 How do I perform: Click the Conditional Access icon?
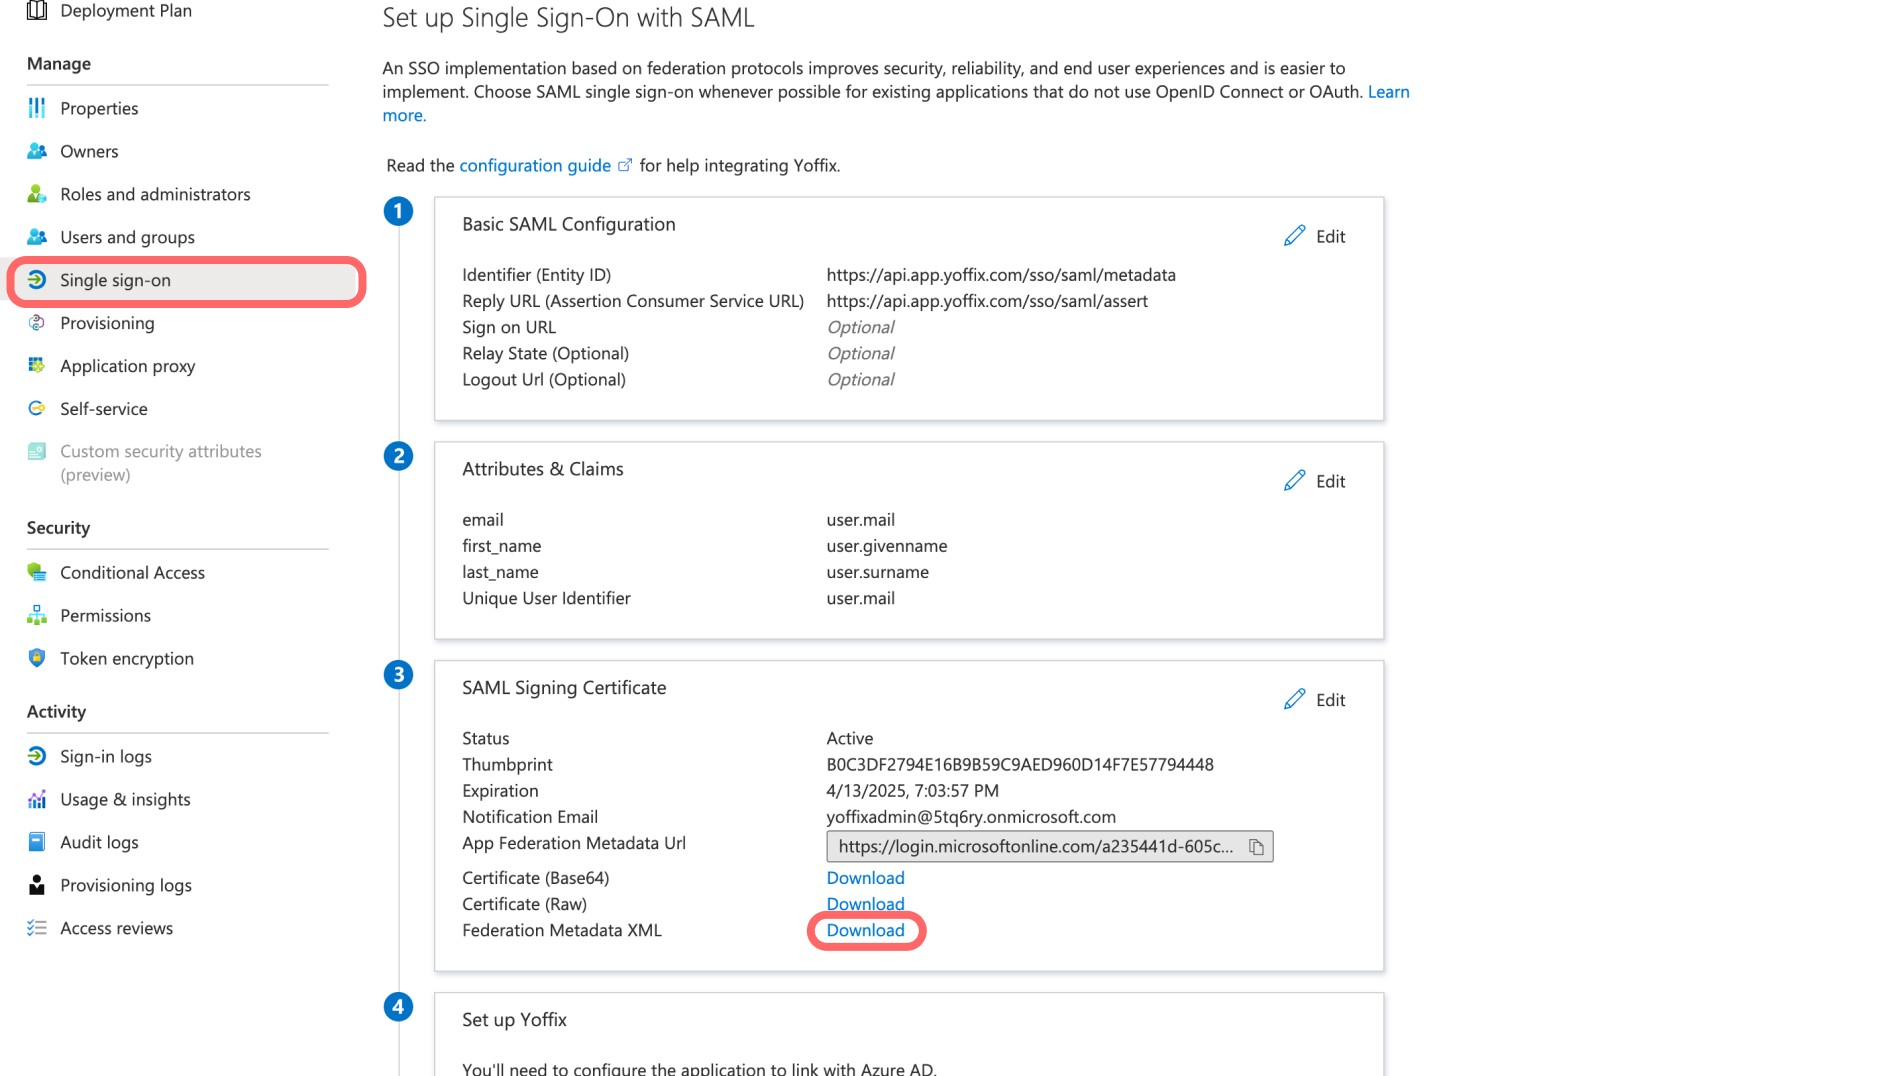click(37, 572)
